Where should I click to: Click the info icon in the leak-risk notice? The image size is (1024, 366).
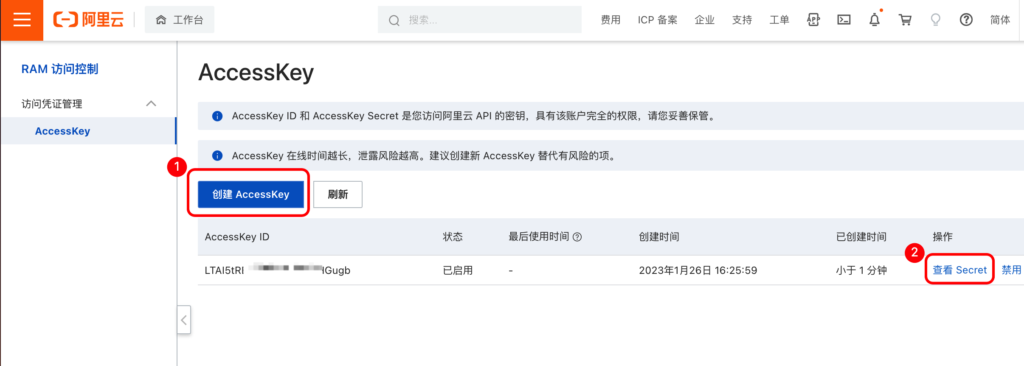[x=217, y=156]
